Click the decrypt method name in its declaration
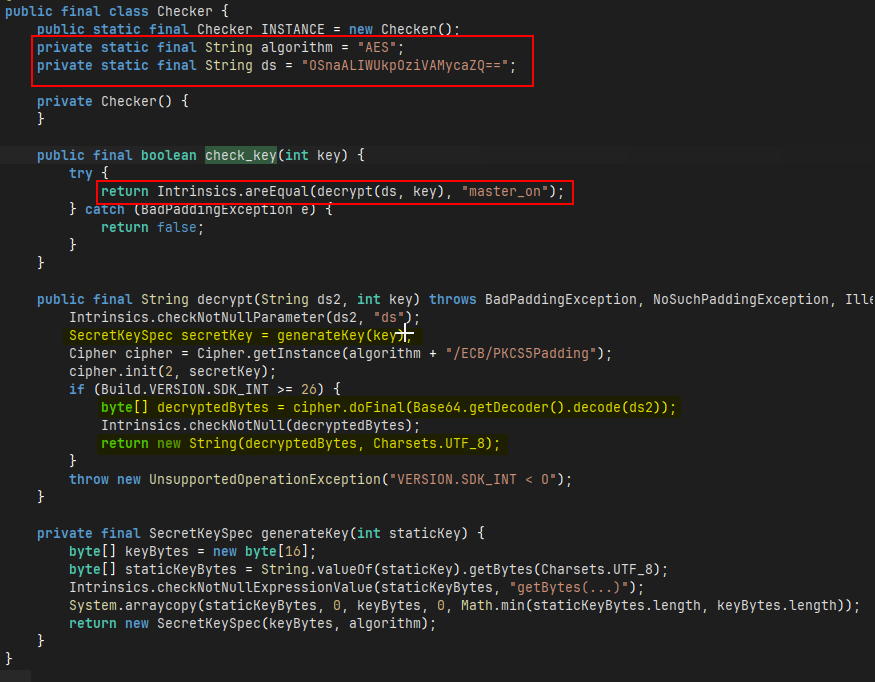The image size is (875, 682). [x=224, y=299]
